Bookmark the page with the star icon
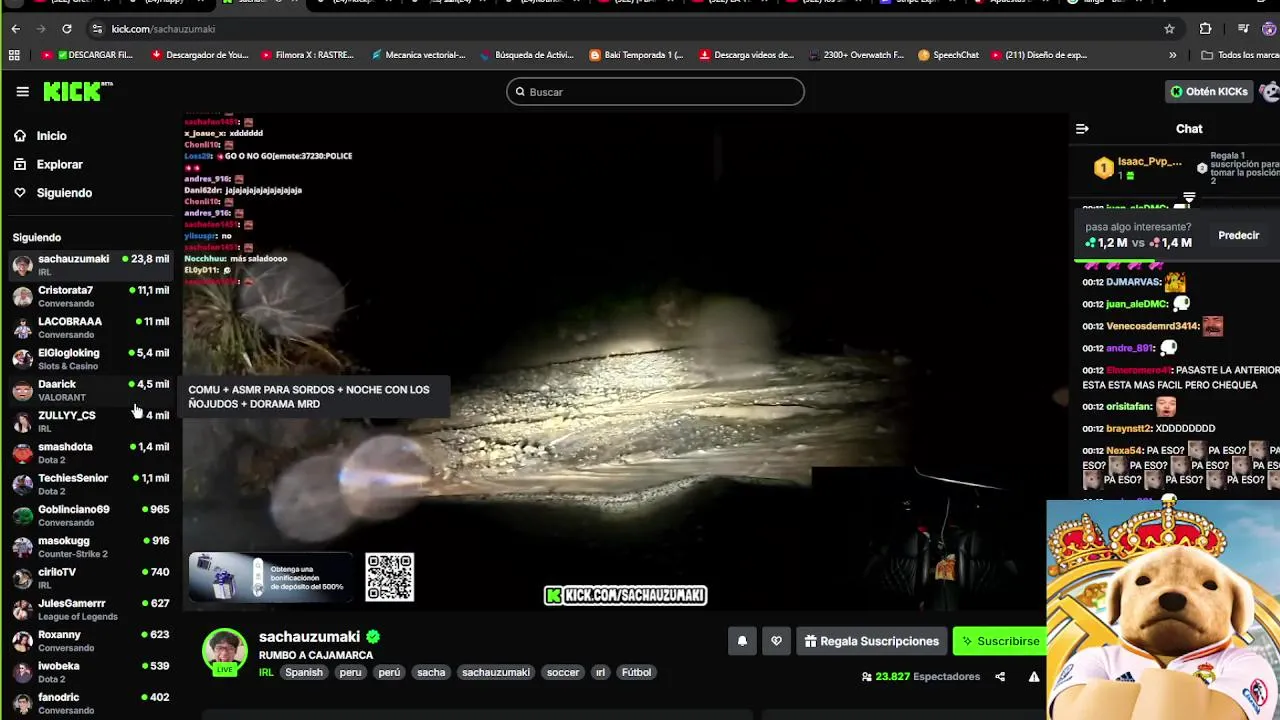The image size is (1280, 720). 1169,29
